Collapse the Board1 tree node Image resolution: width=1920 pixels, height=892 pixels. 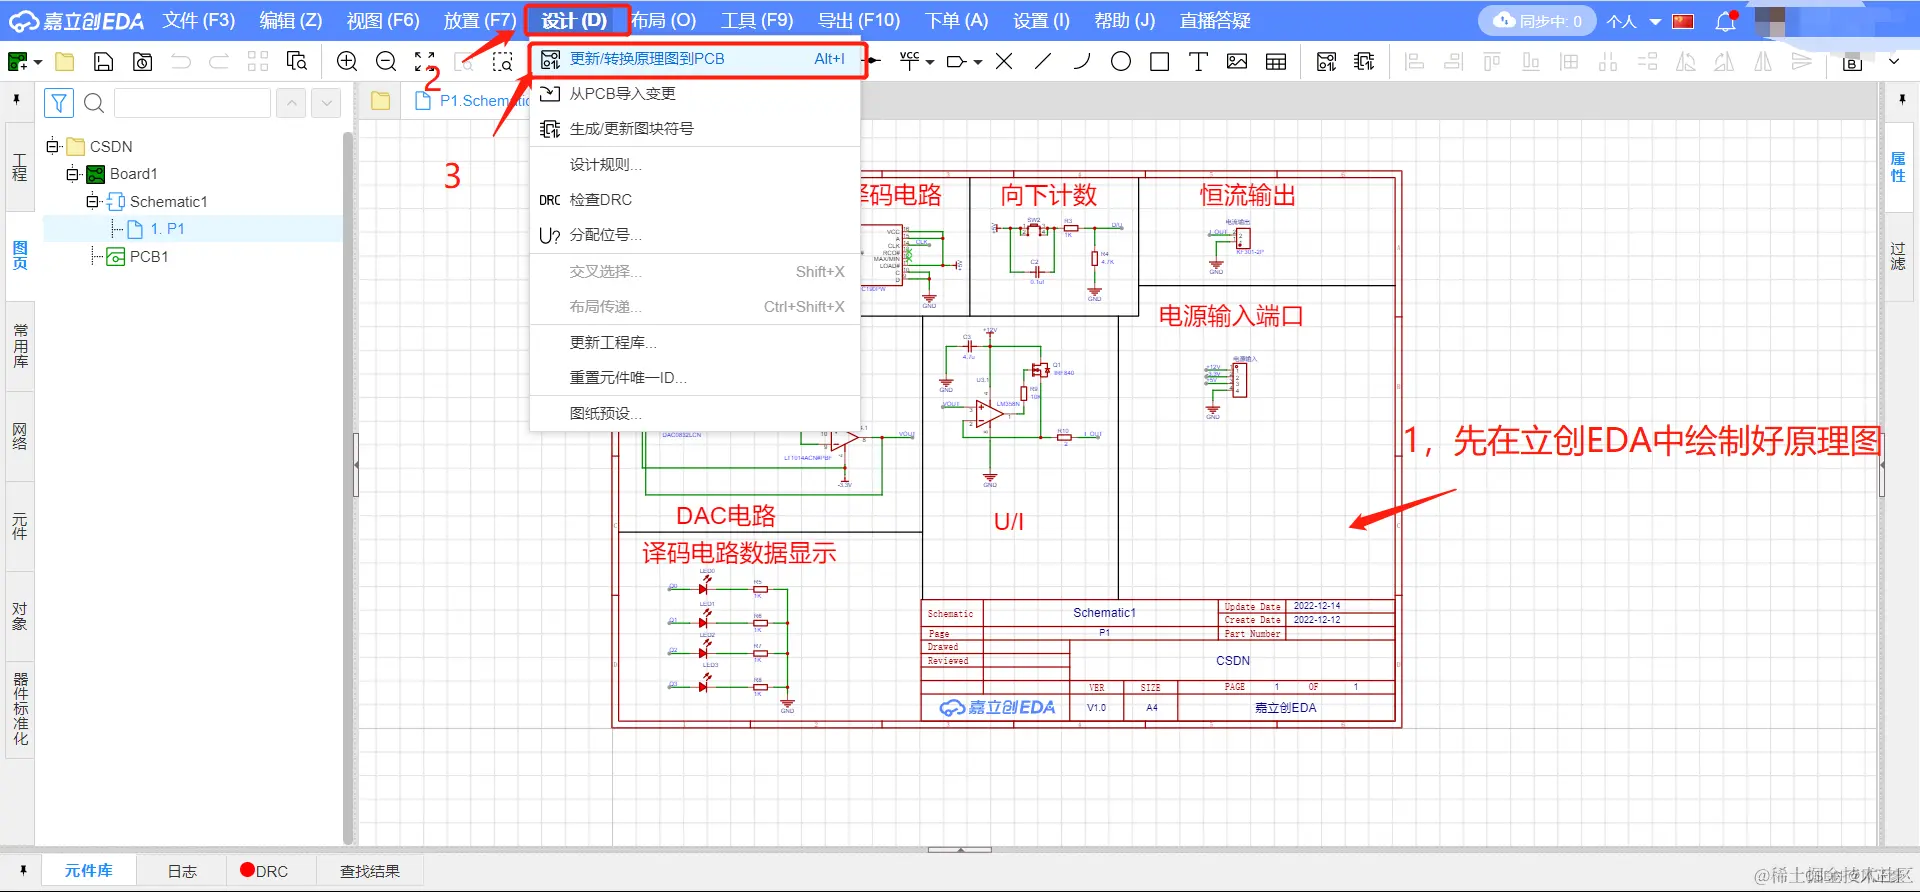click(x=73, y=174)
